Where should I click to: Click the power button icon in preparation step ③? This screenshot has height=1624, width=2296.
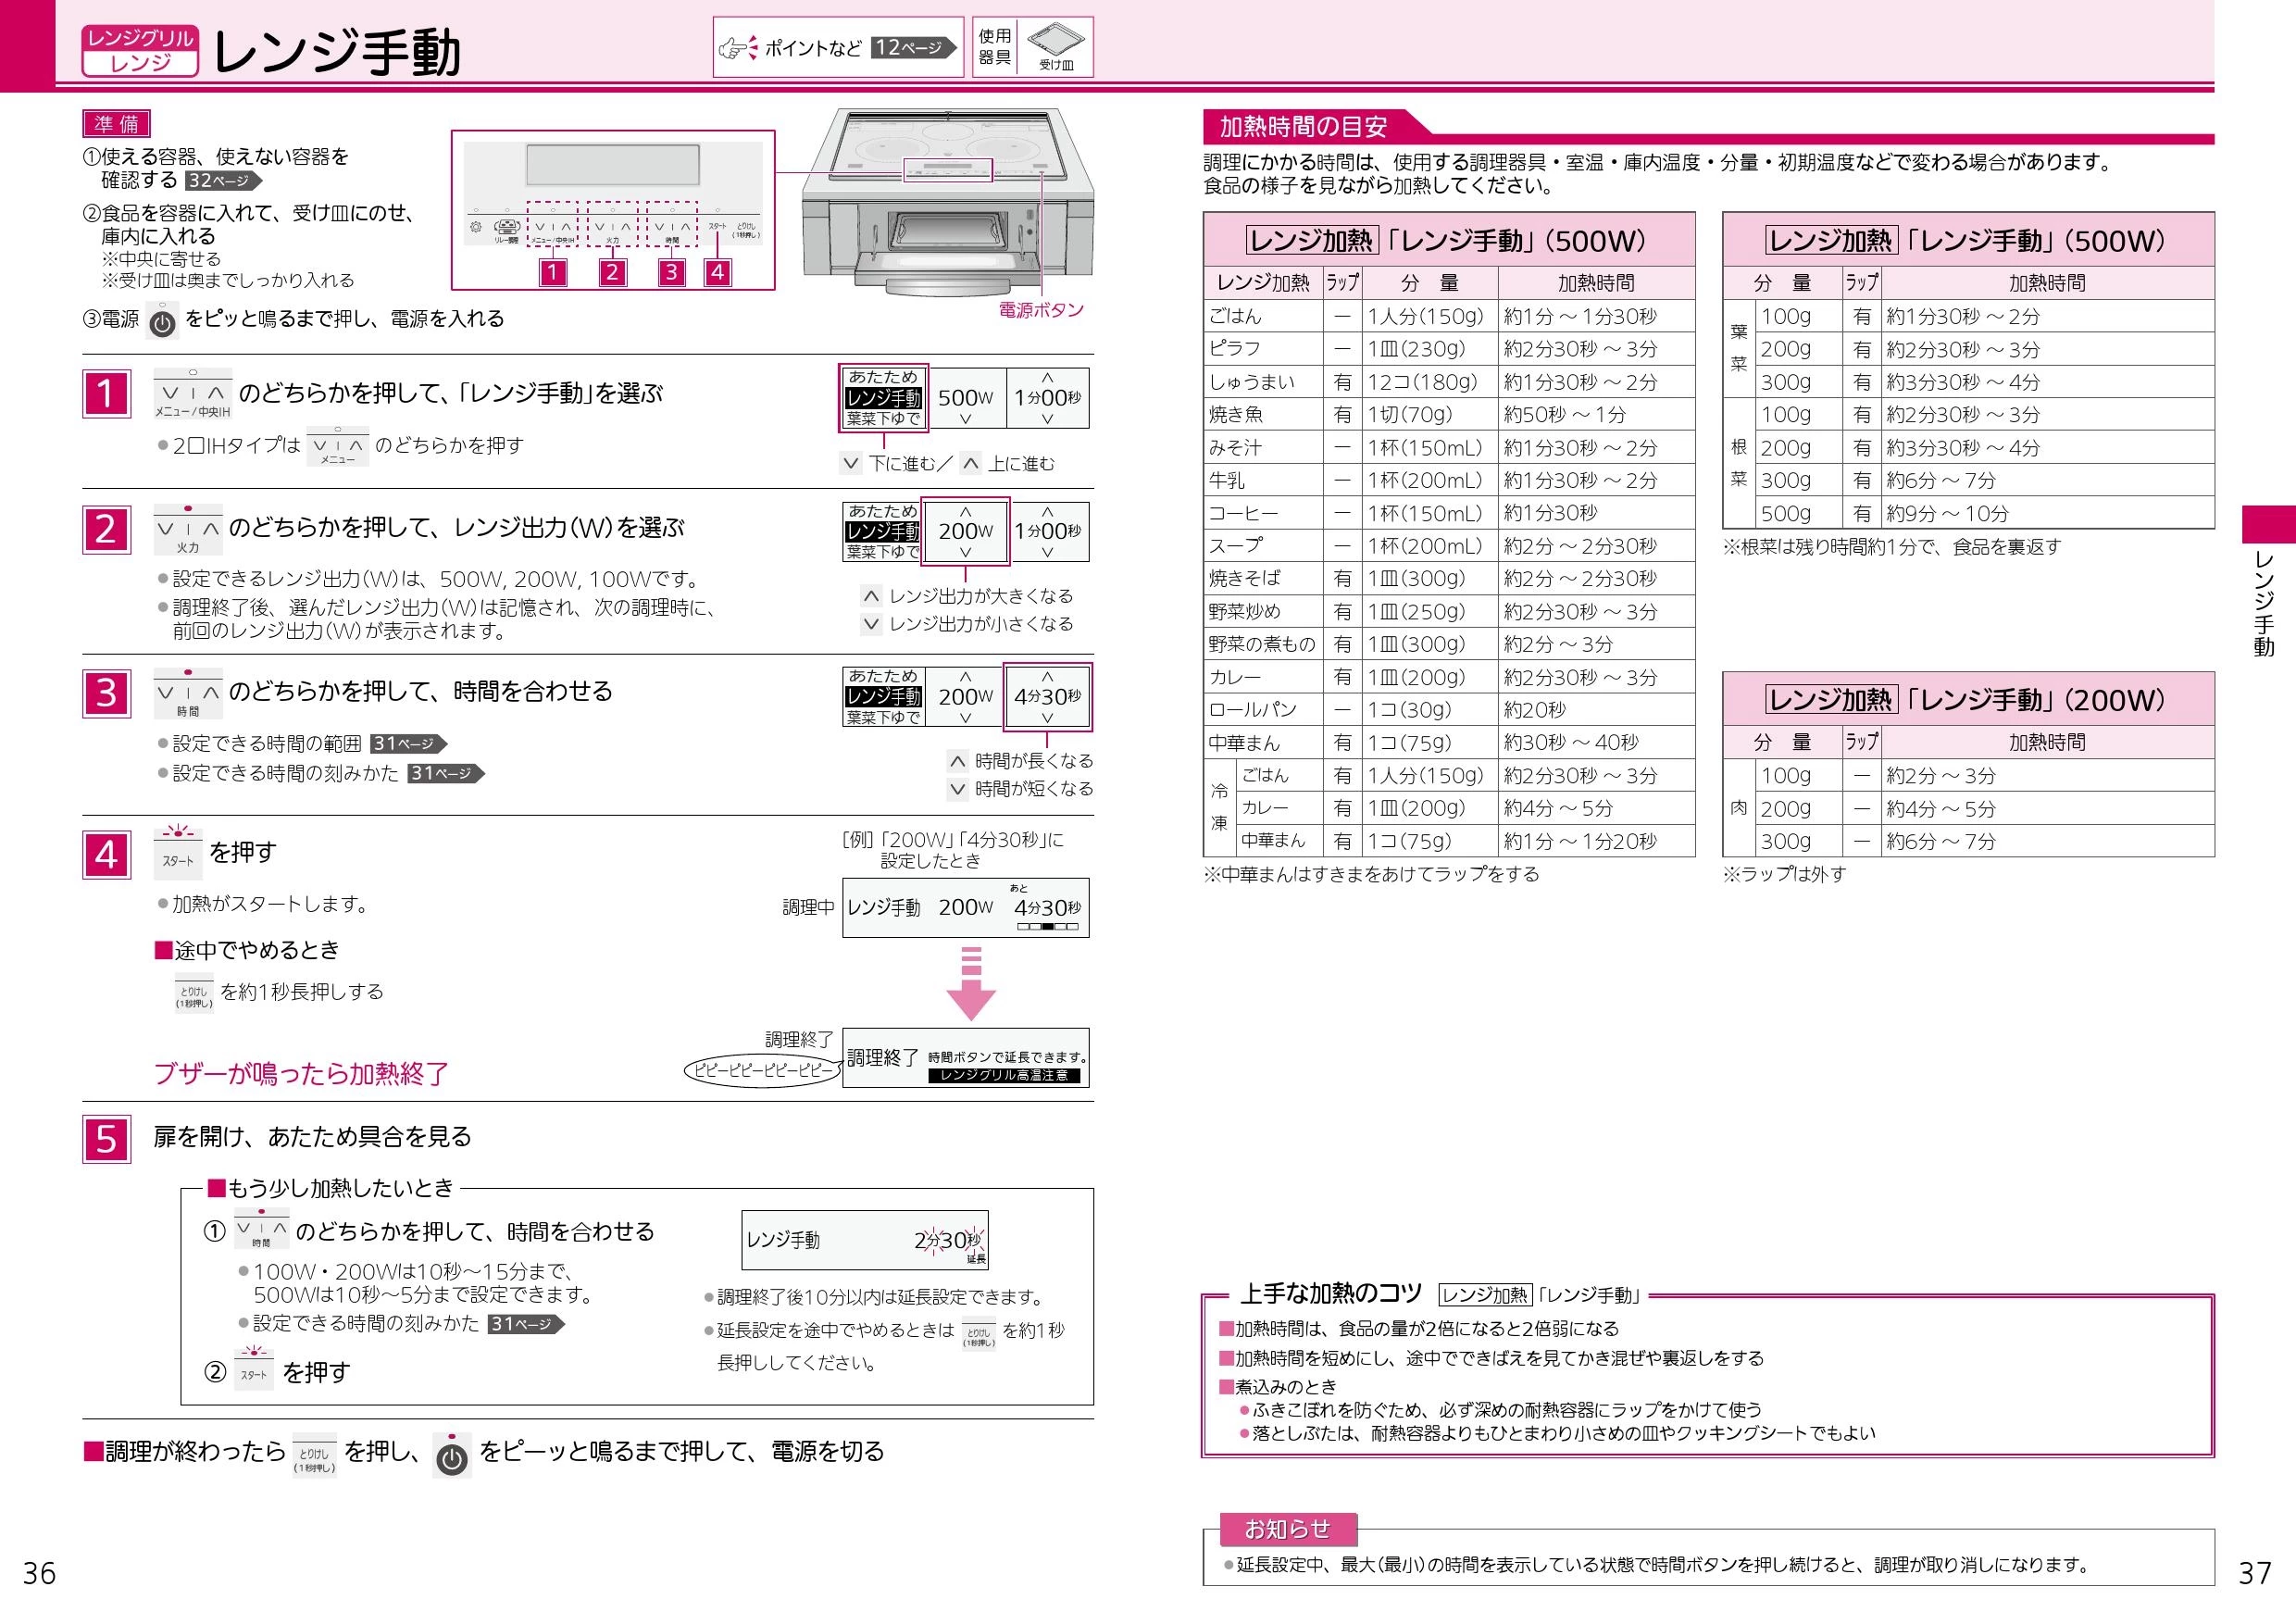coord(162,321)
